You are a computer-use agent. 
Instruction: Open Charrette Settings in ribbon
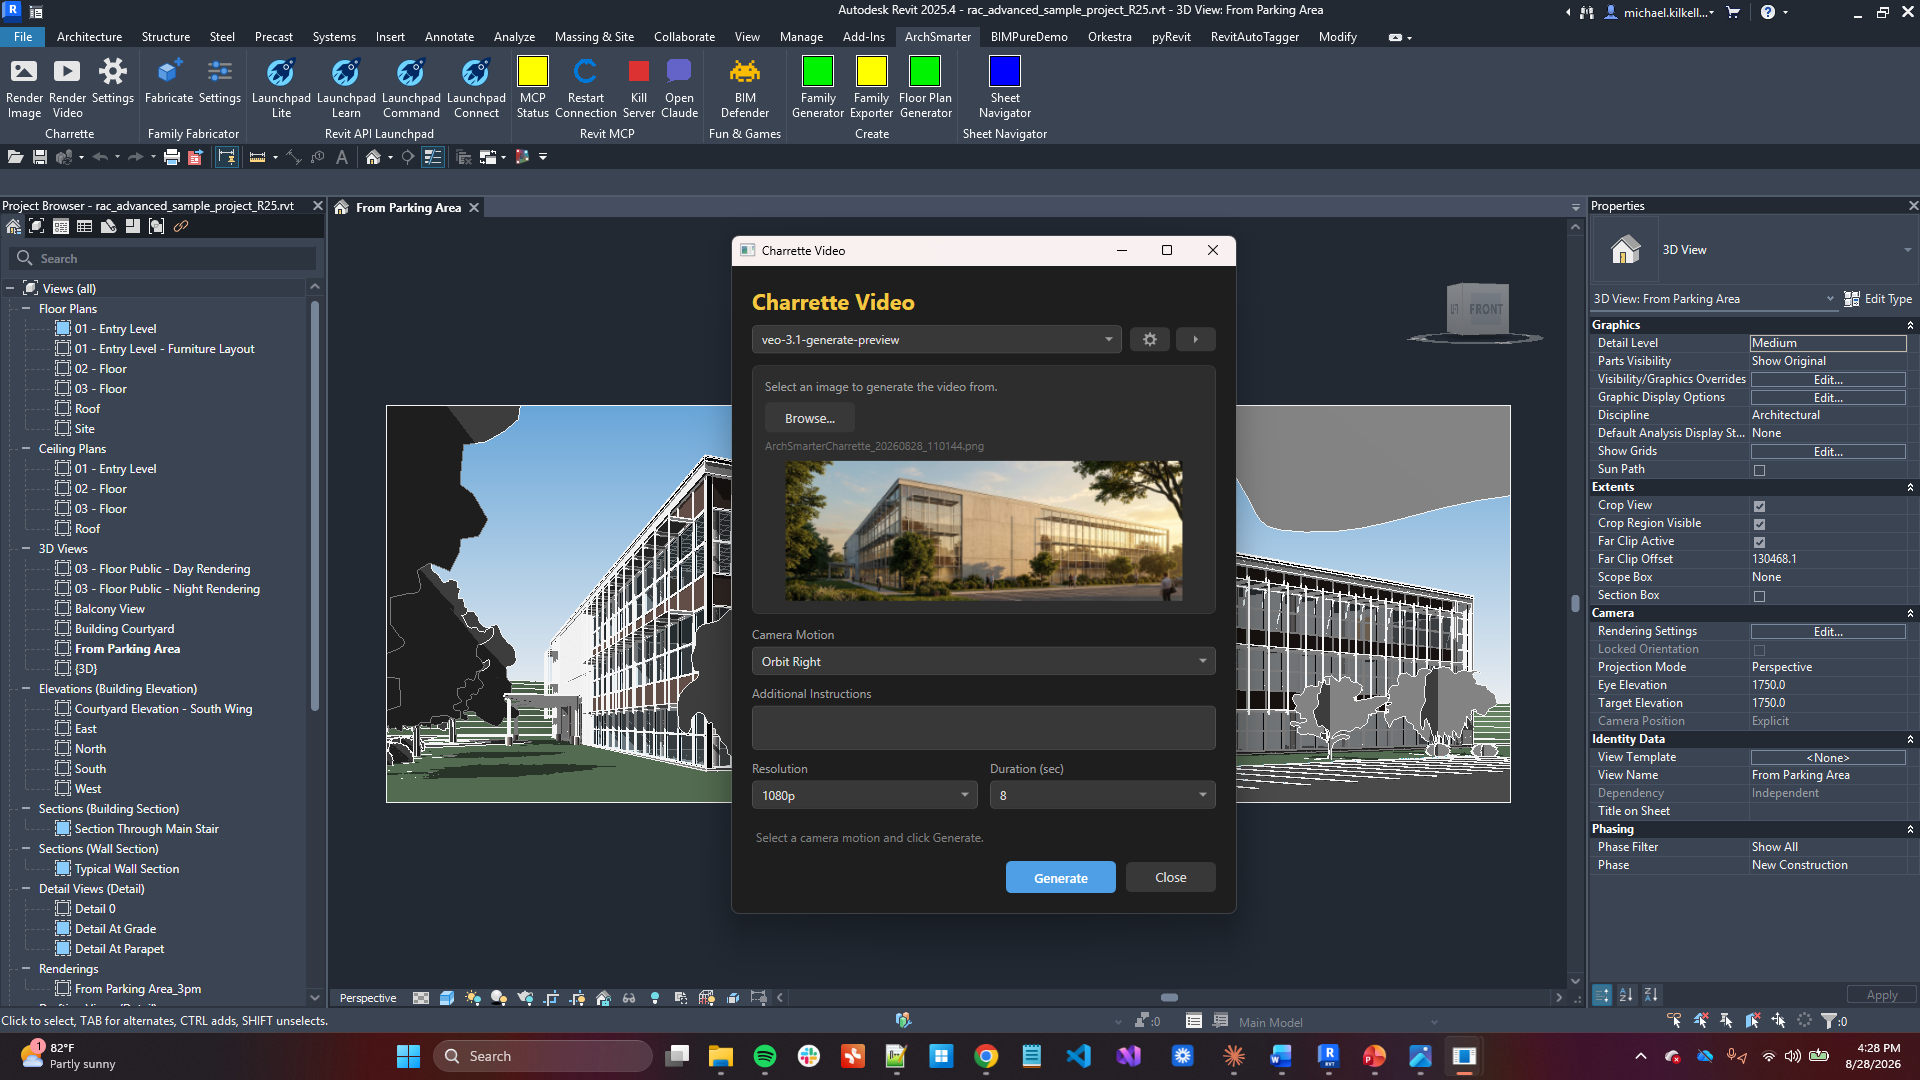click(x=112, y=82)
